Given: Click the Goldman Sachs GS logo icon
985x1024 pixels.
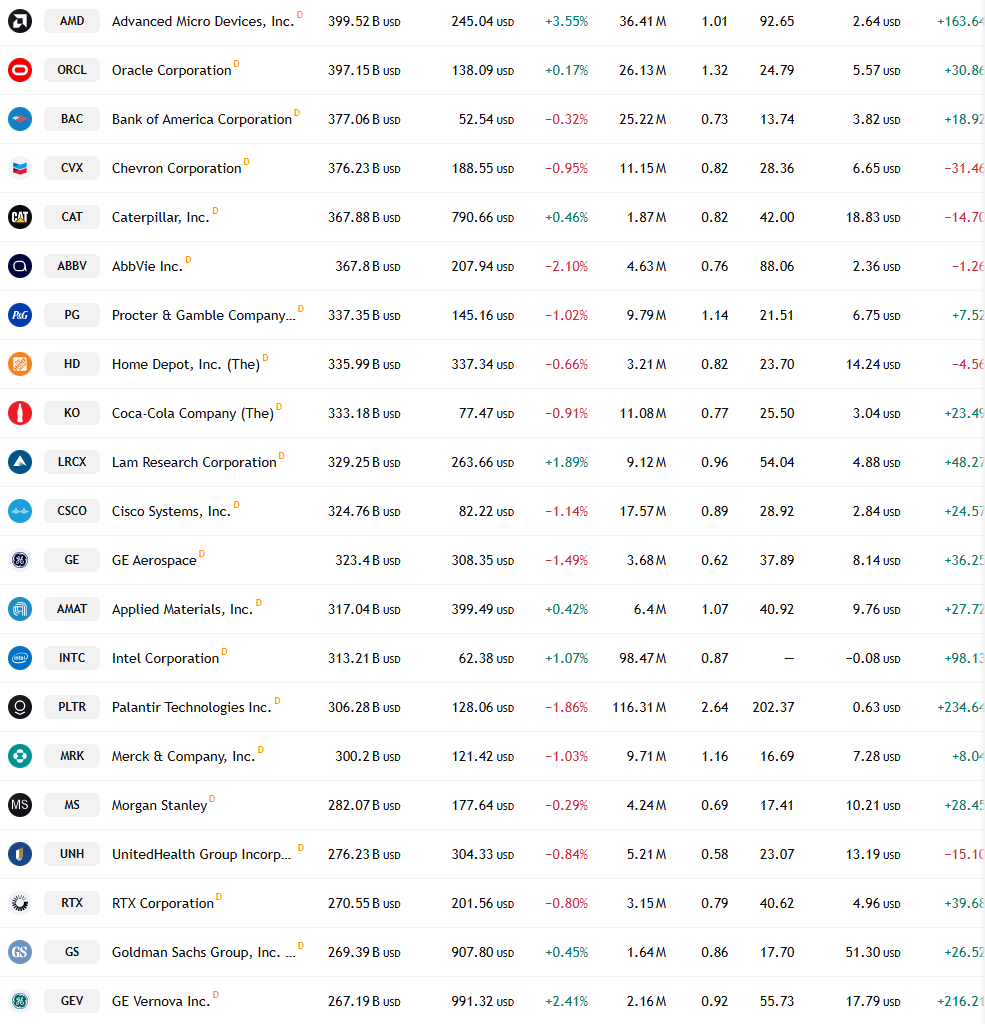Looking at the screenshot, I should (x=20, y=952).
